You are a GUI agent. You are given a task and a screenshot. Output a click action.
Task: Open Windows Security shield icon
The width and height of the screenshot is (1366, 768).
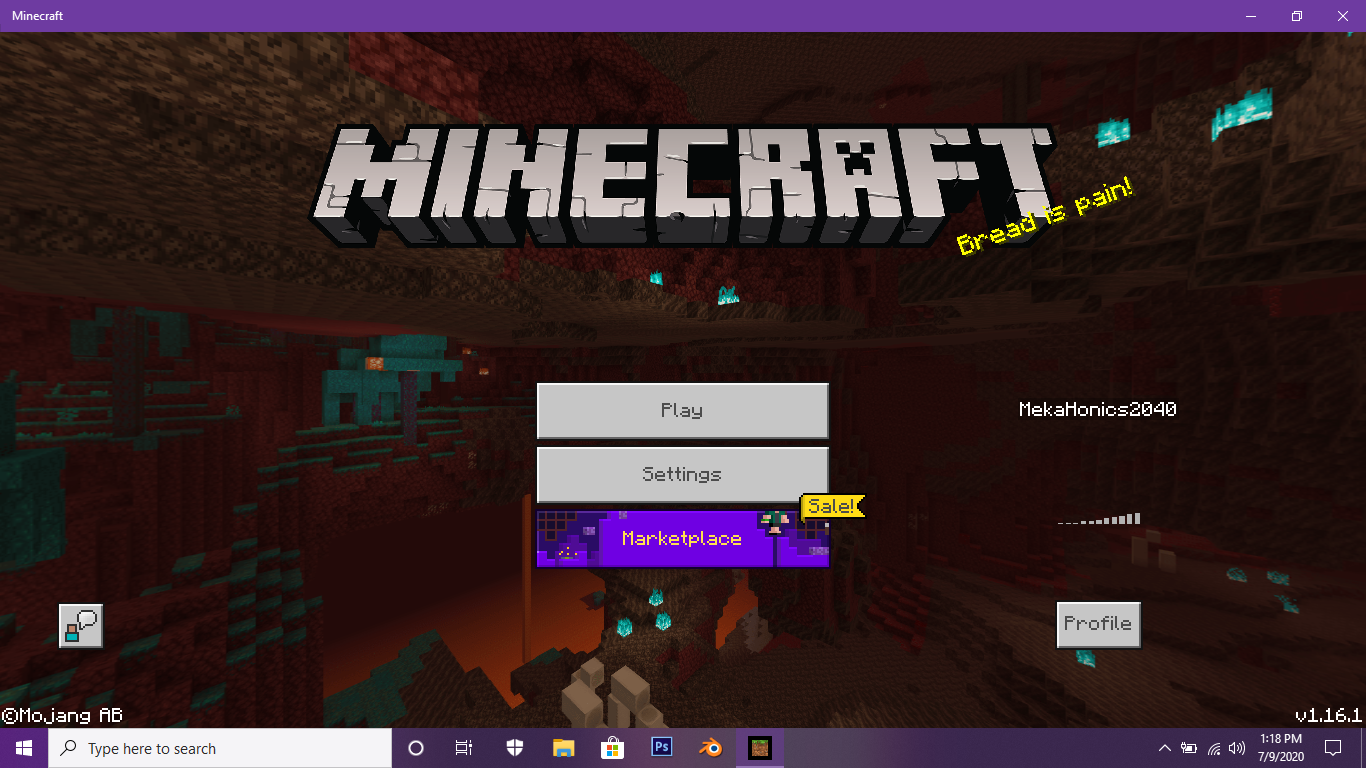pyautogui.click(x=514, y=748)
